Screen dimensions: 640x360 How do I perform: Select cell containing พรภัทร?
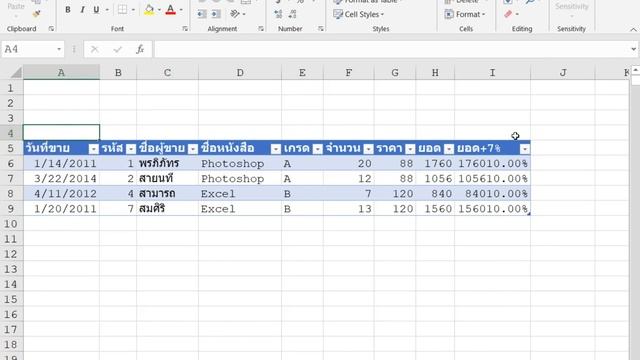pos(167,163)
